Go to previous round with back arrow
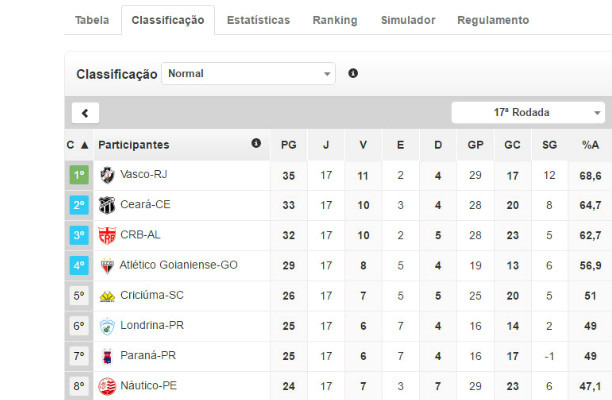Screen dimensions: 612x400 coord(85,113)
